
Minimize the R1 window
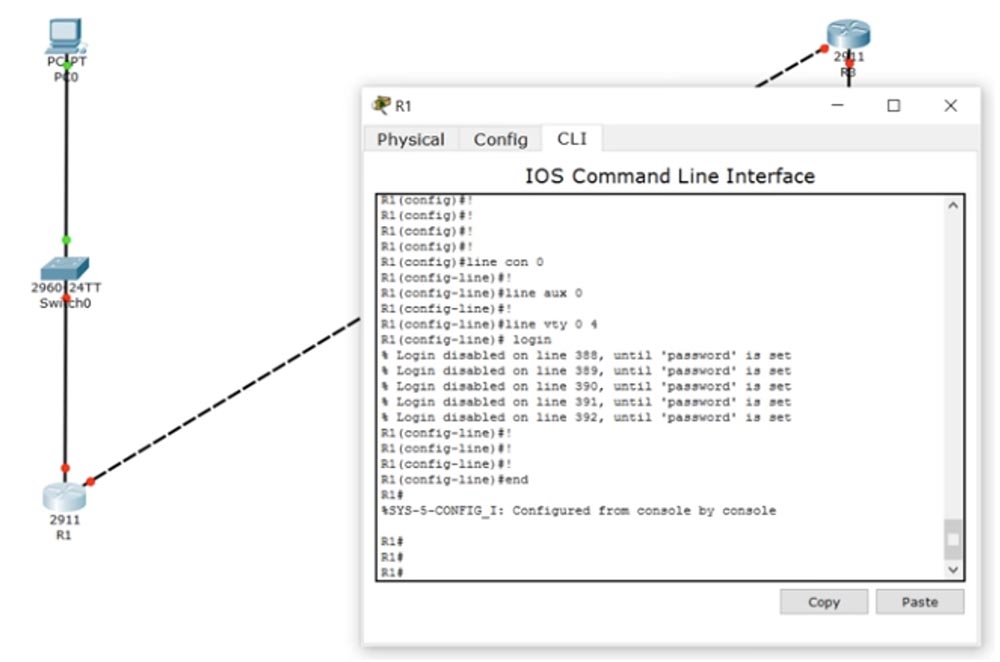837,105
